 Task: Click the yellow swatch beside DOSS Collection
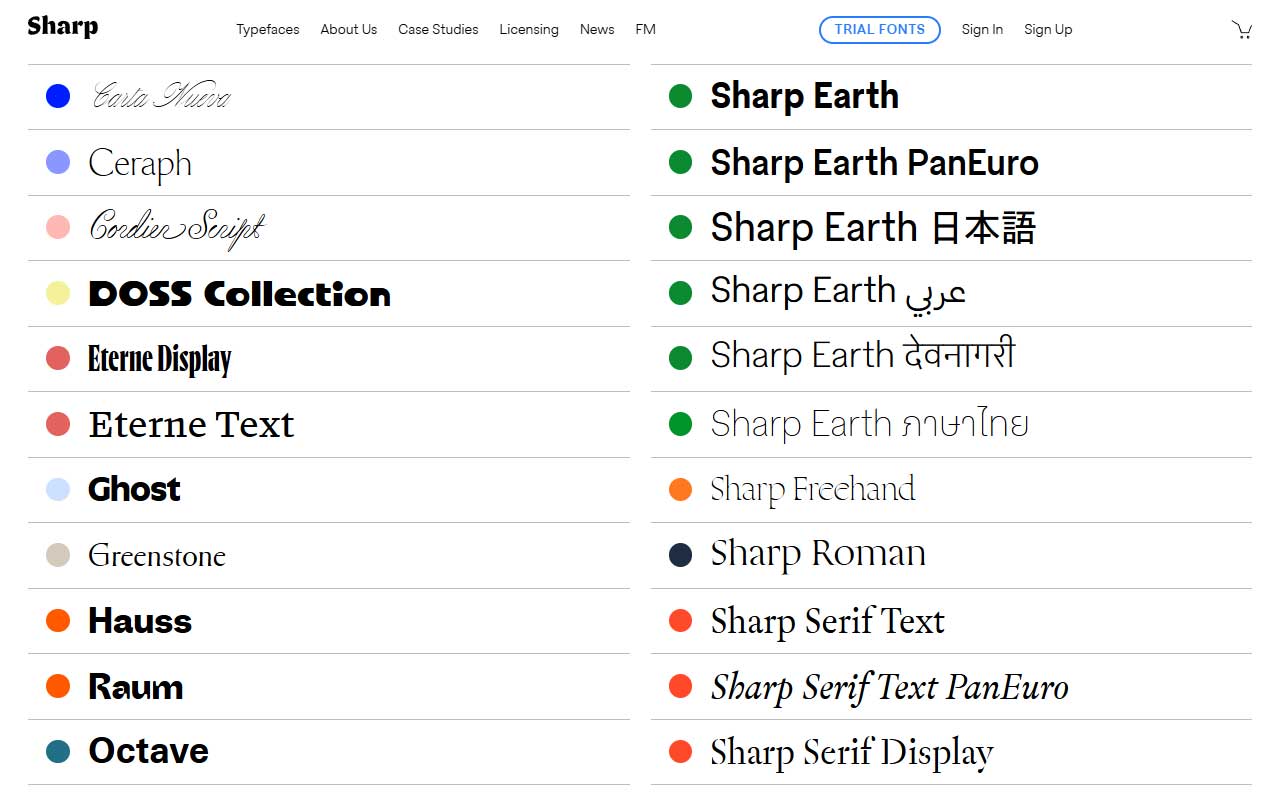pyautogui.click(x=58, y=293)
